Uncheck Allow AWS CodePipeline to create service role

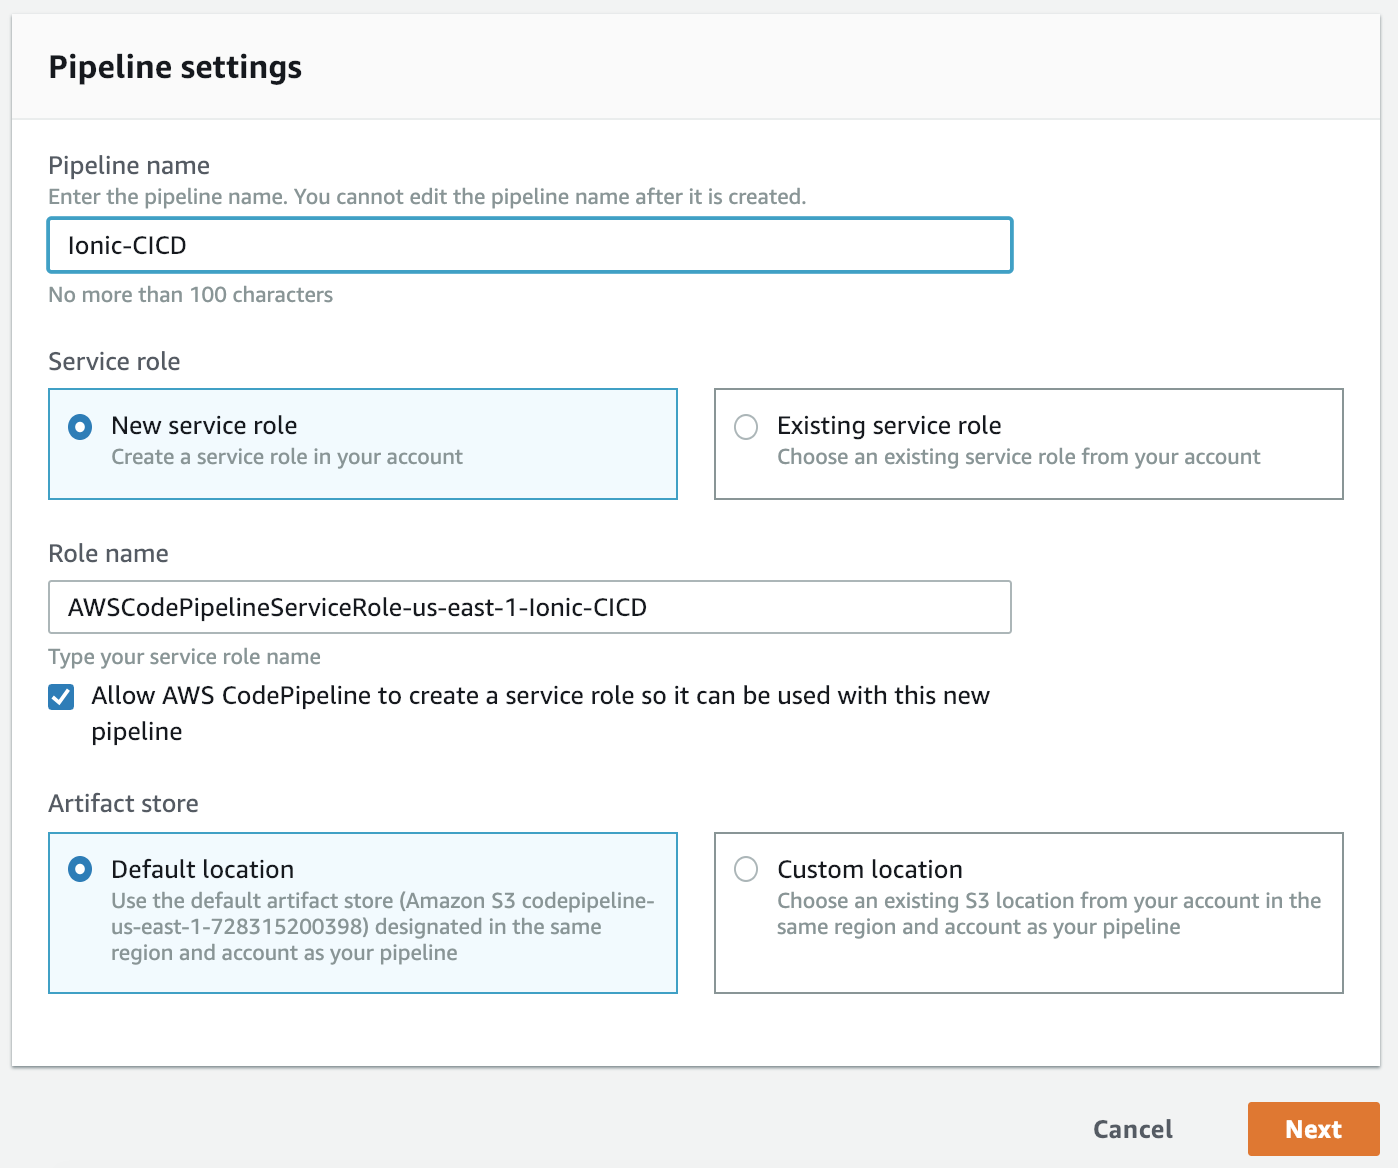62,697
